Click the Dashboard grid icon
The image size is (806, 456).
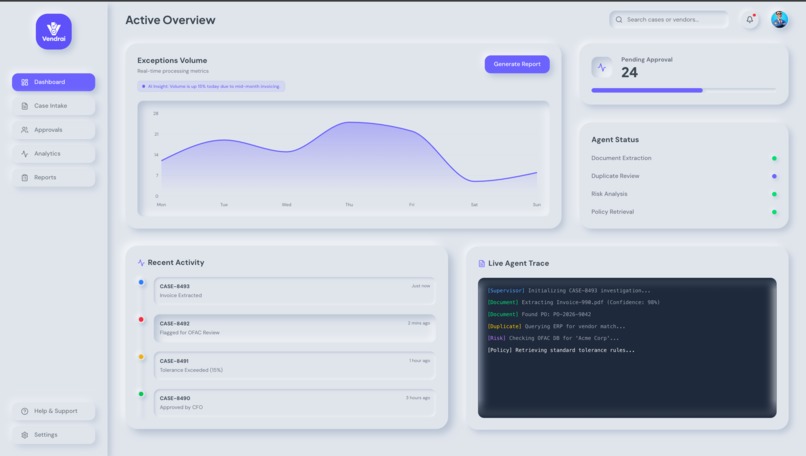point(25,82)
